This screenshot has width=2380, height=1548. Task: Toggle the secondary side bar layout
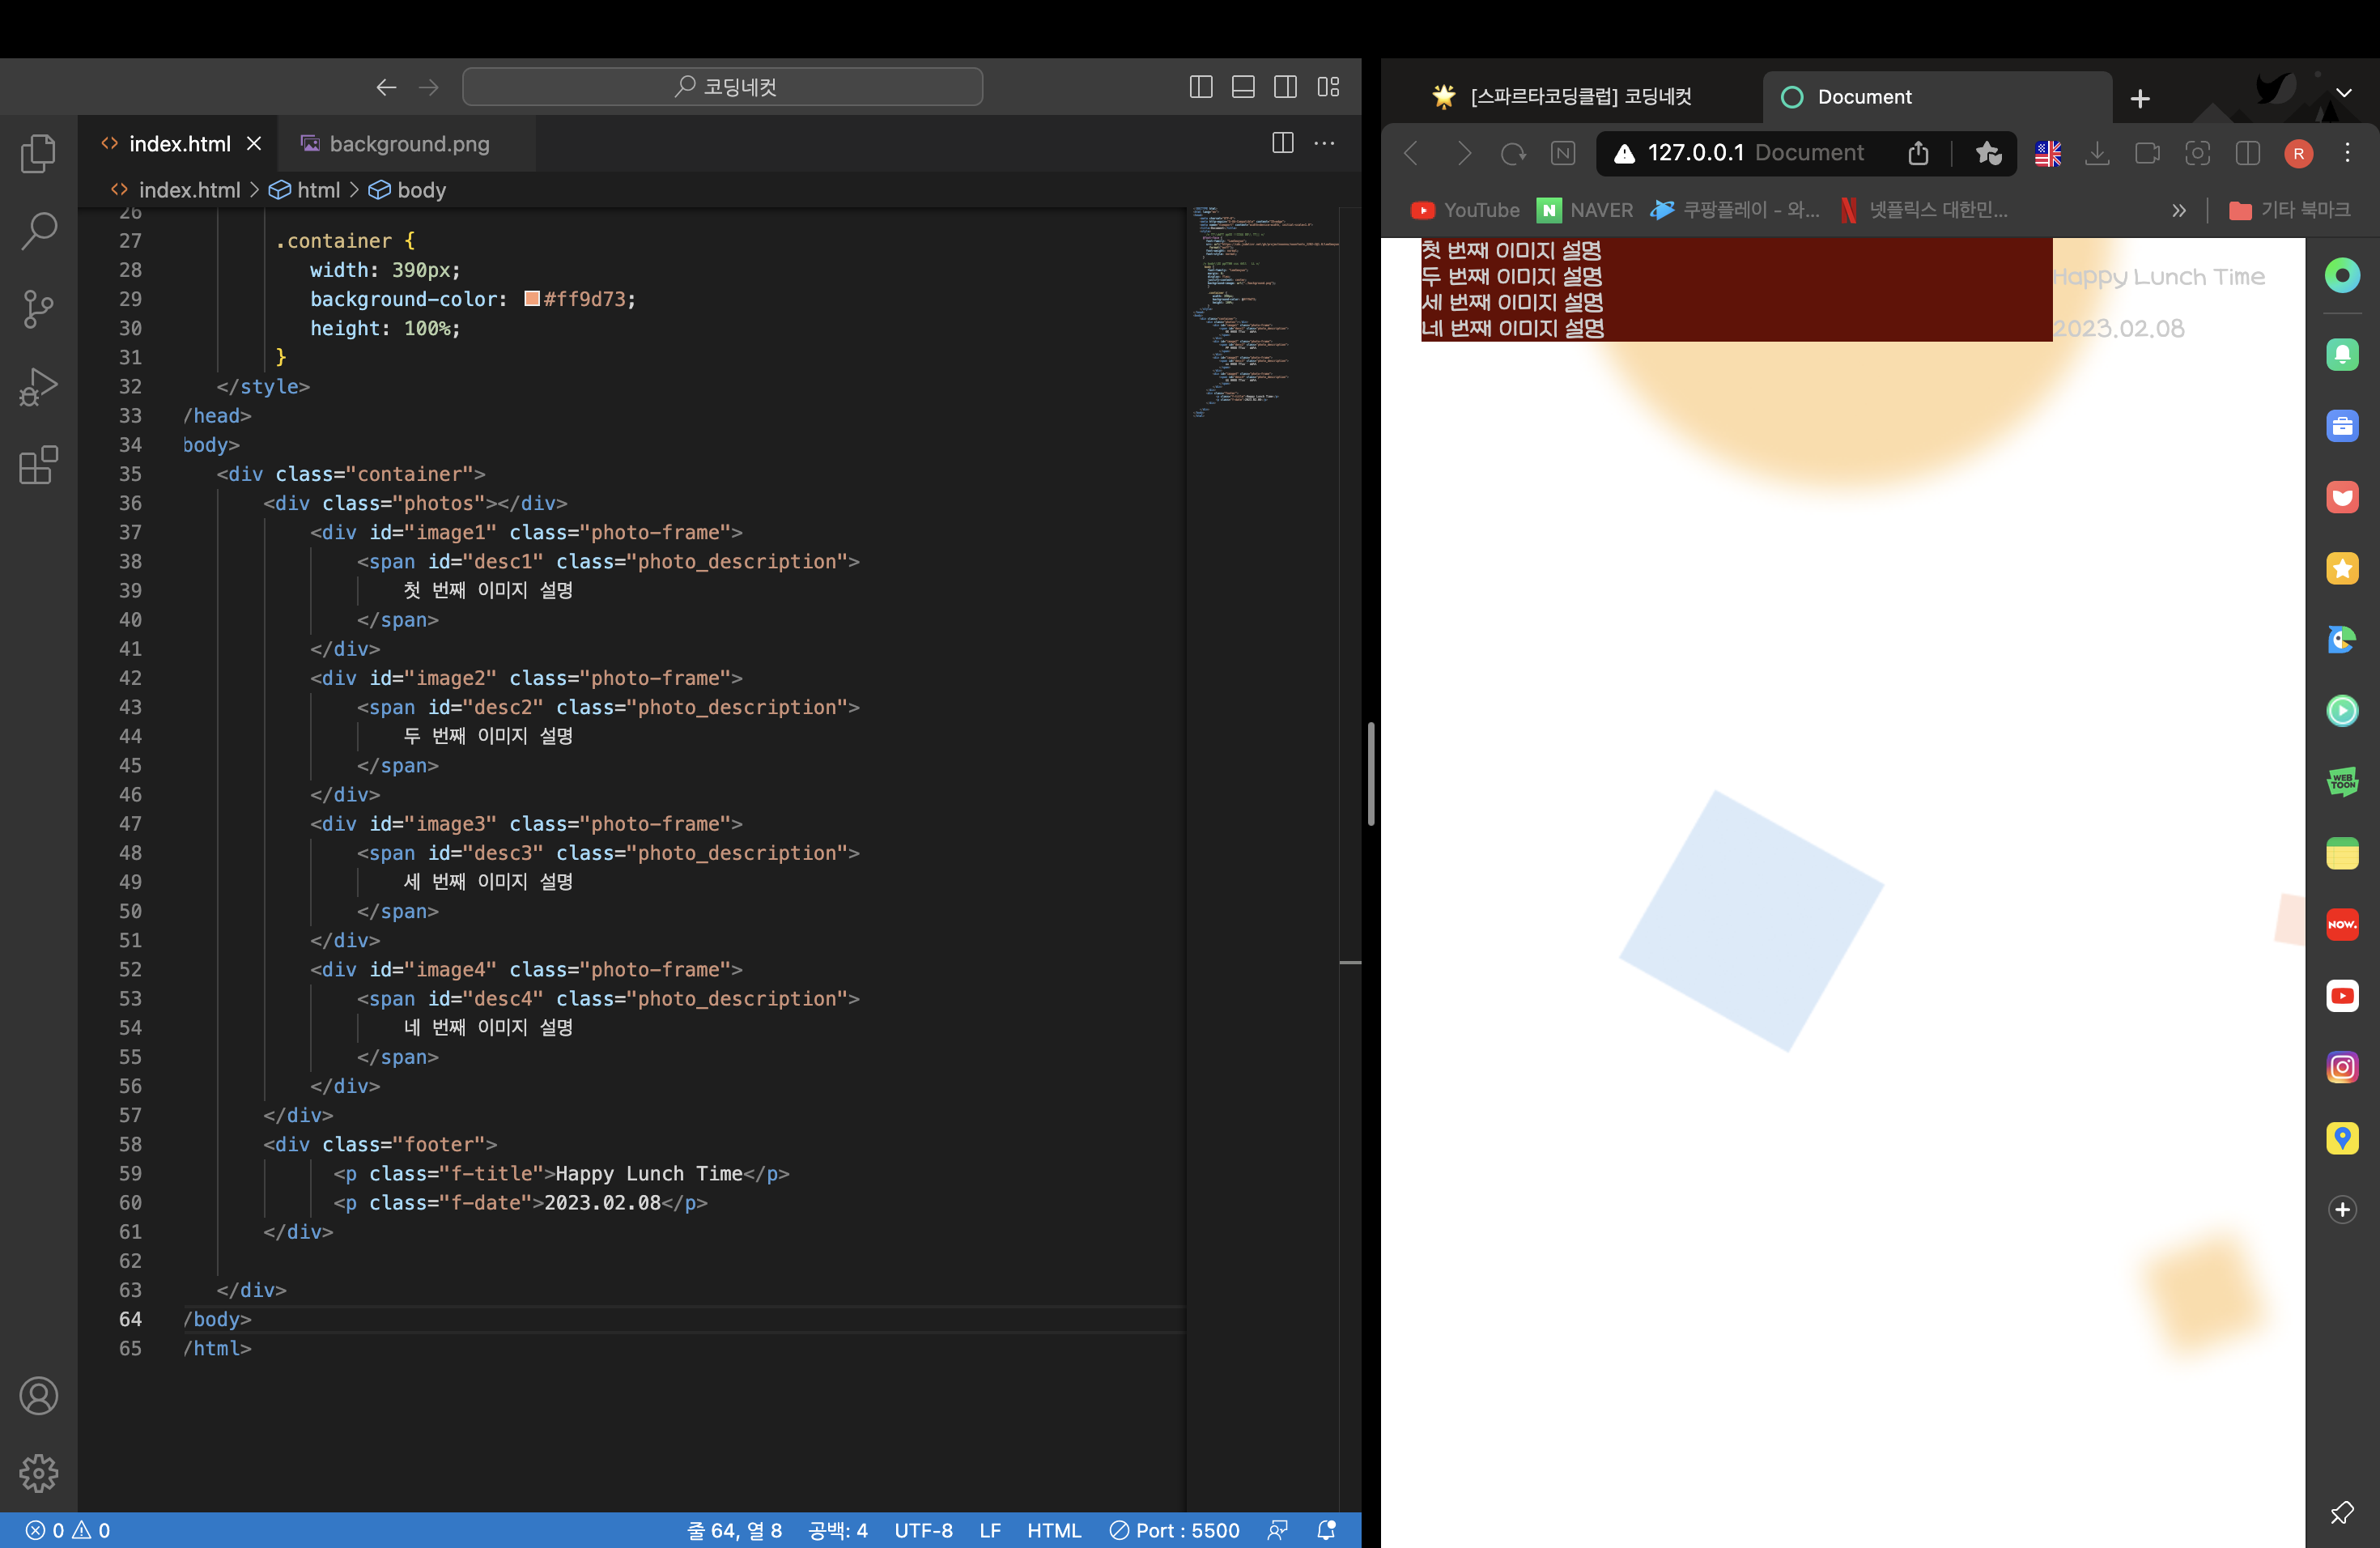1286,87
